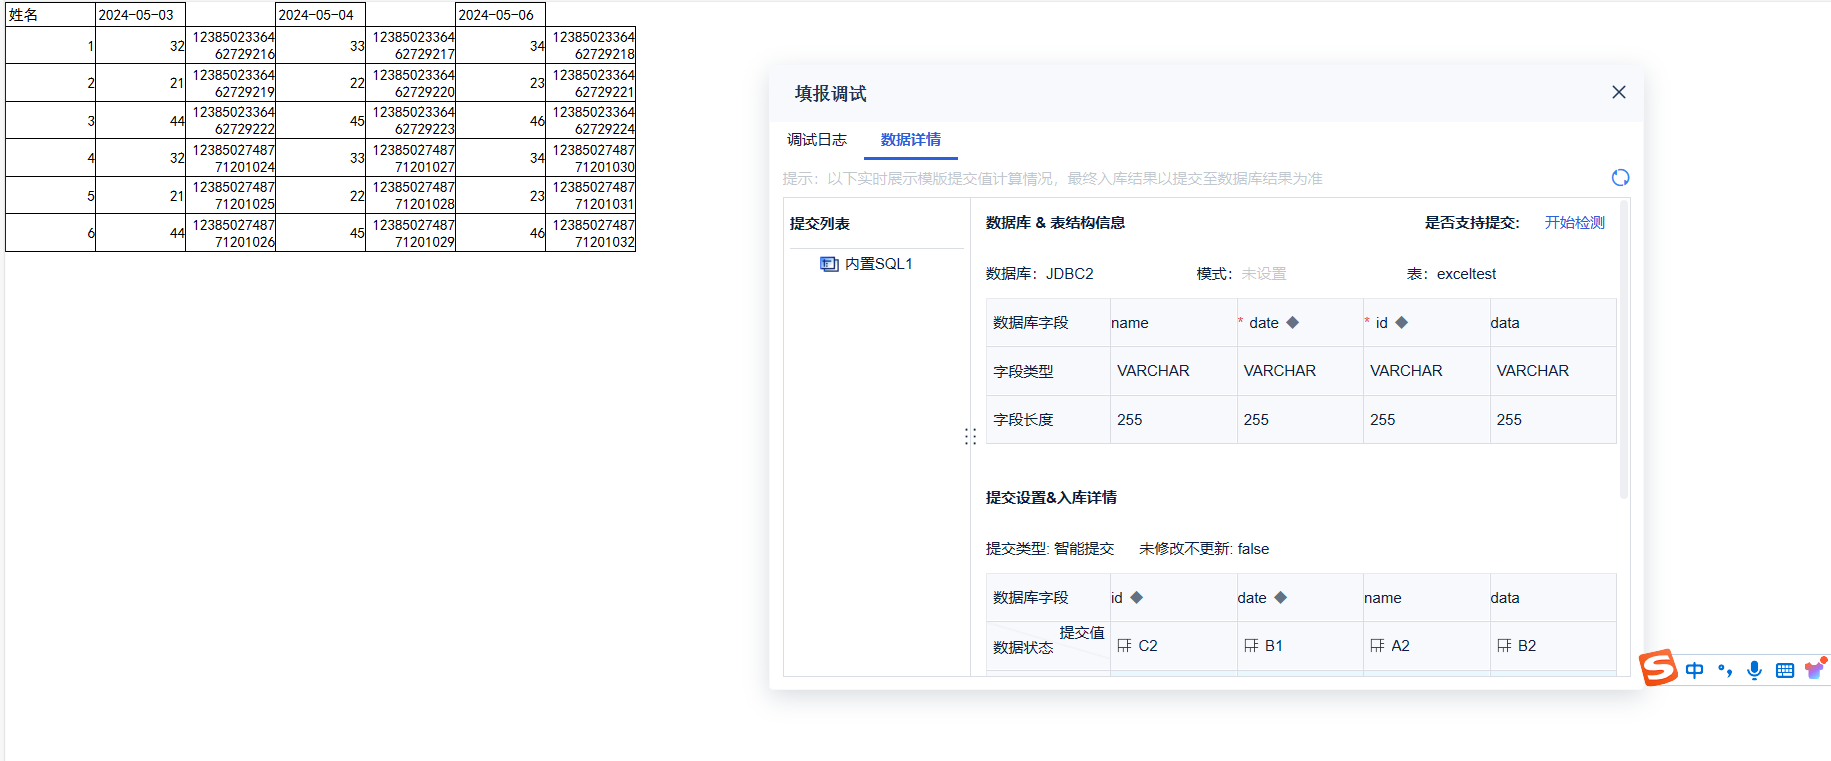This screenshot has height=761, width=1831.
Task: Open the IME skin shirt icon
Action: [1814, 669]
